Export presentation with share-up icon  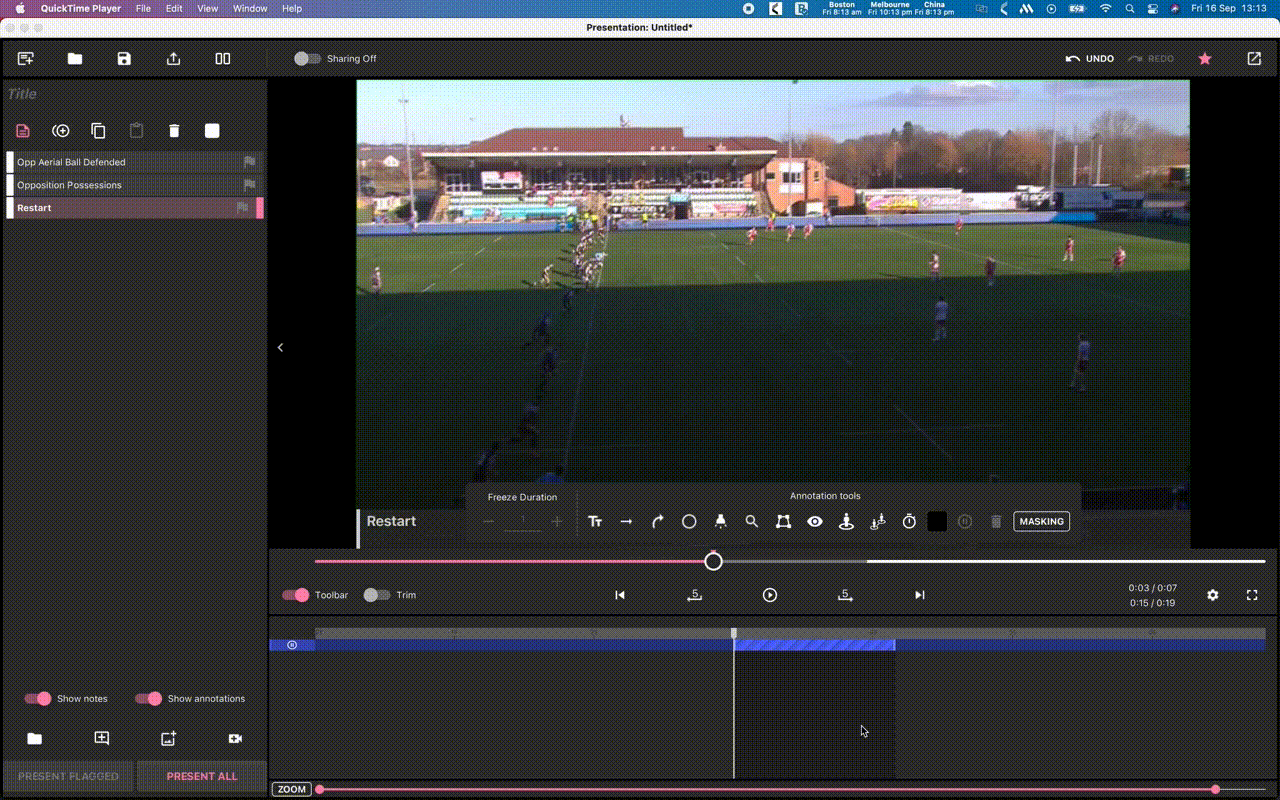pyautogui.click(x=173, y=59)
